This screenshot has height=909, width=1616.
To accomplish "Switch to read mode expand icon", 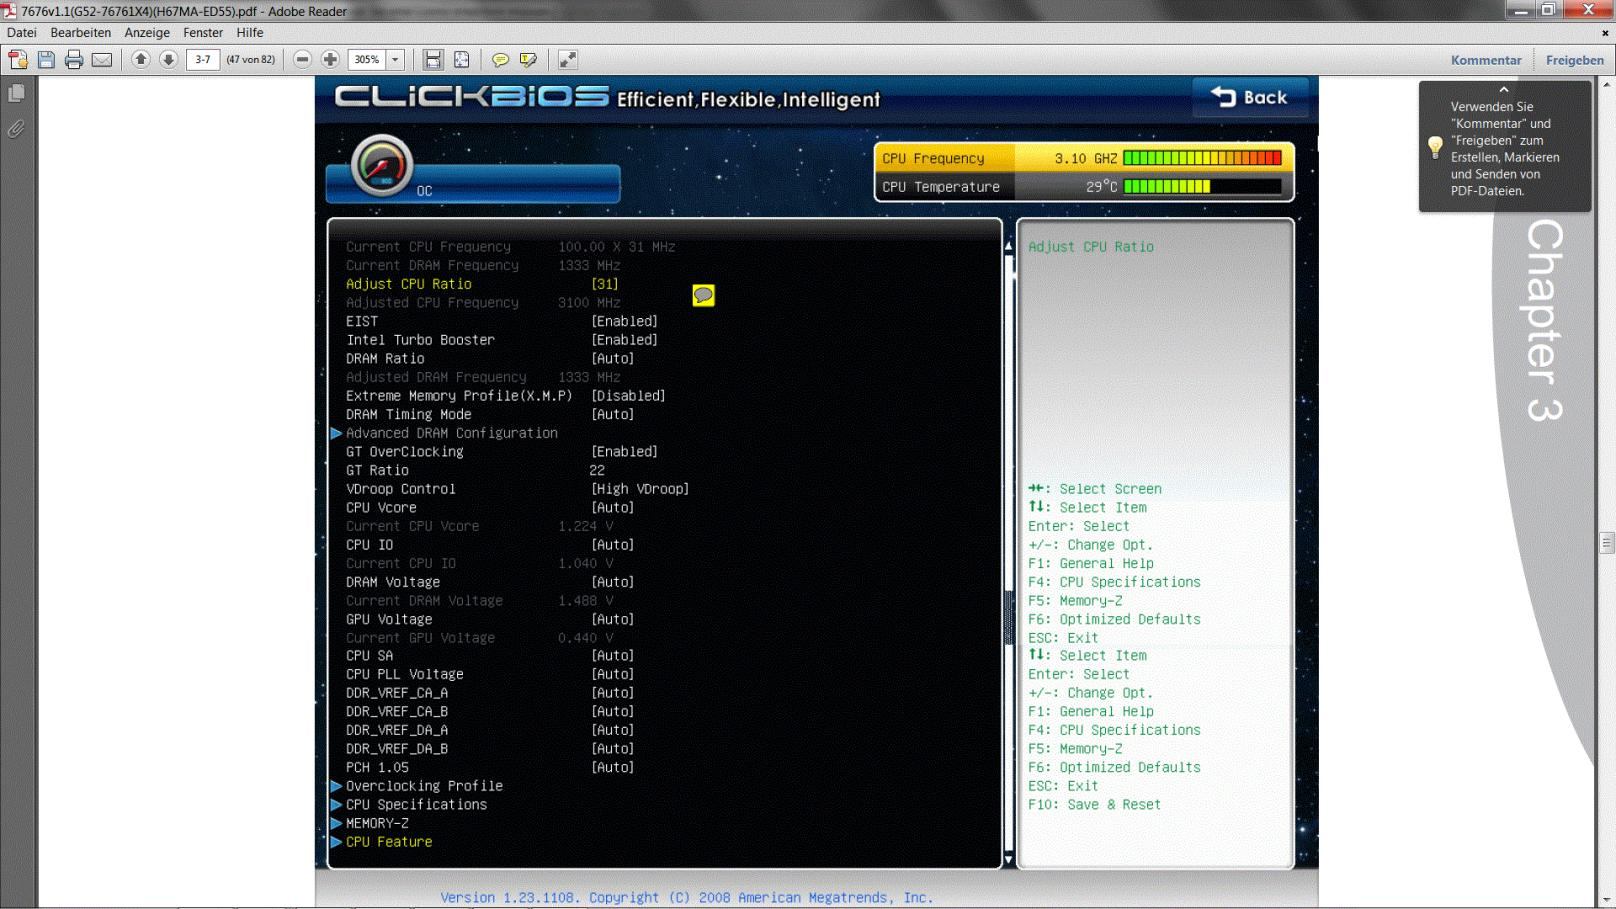I will pos(567,60).
